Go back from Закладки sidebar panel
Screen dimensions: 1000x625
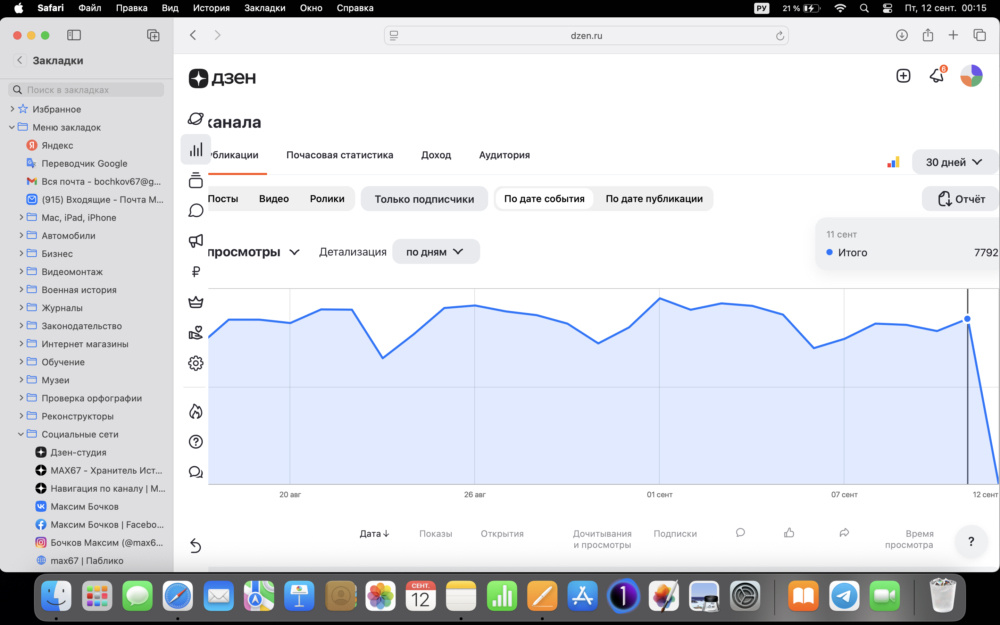click(20, 60)
